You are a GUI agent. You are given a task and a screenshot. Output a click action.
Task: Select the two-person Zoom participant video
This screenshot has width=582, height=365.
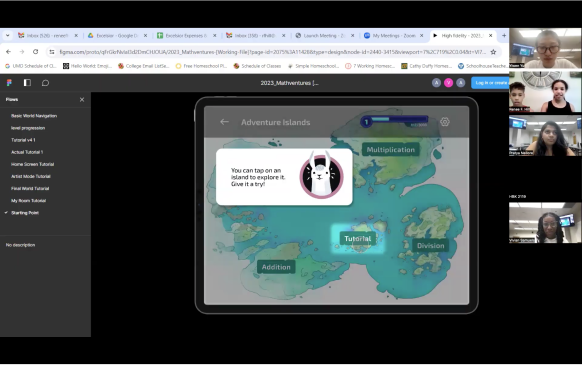tap(545, 92)
